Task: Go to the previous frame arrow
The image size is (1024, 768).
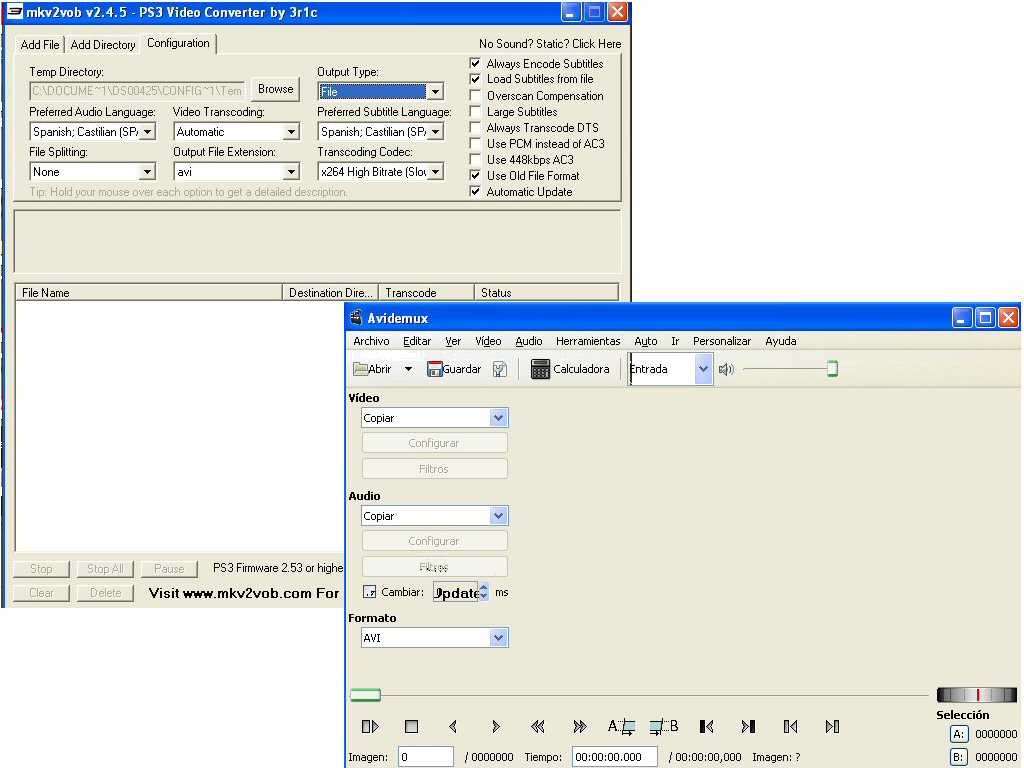Action: click(x=453, y=726)
